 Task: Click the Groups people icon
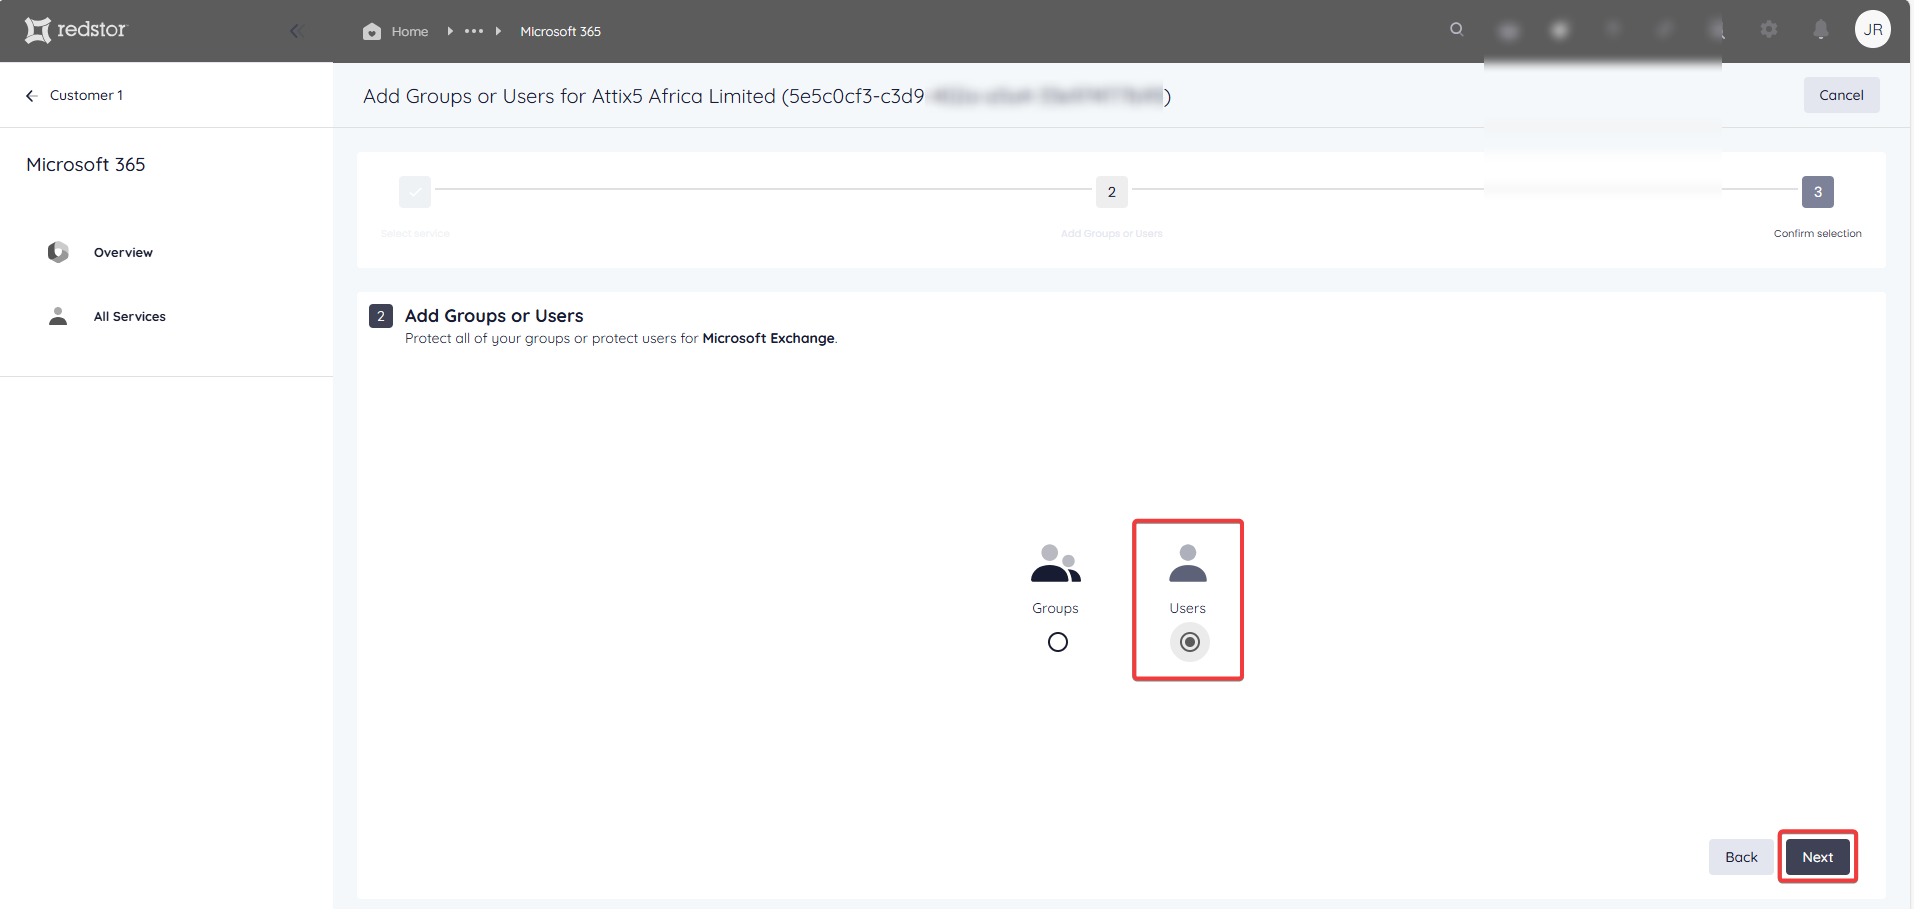1056,563
